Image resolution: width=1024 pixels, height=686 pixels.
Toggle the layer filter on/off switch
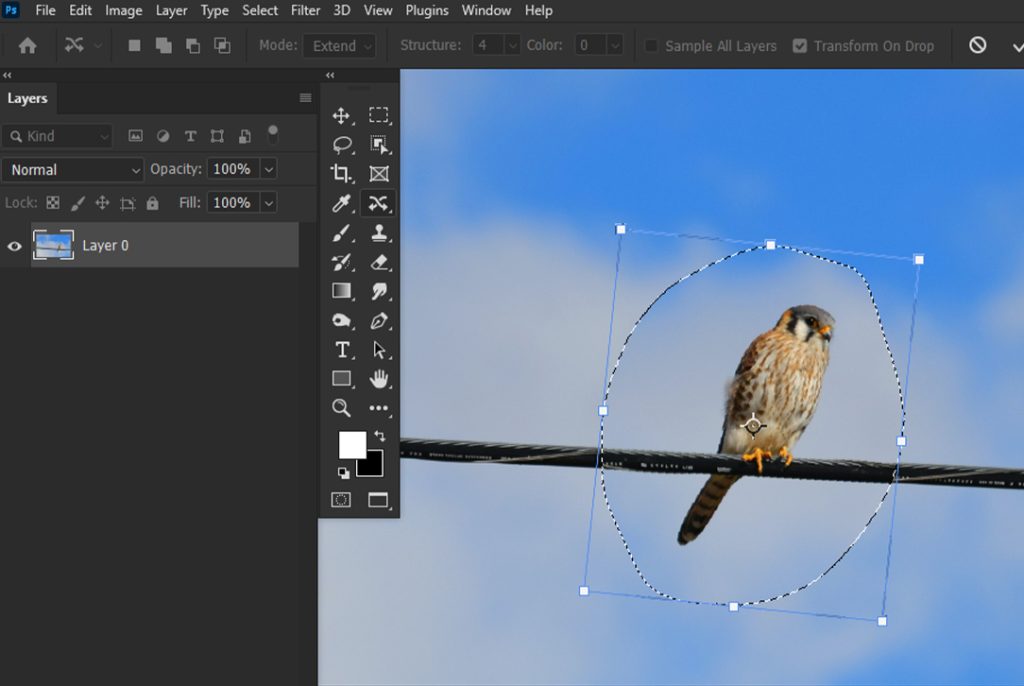(x=273, y=135)
